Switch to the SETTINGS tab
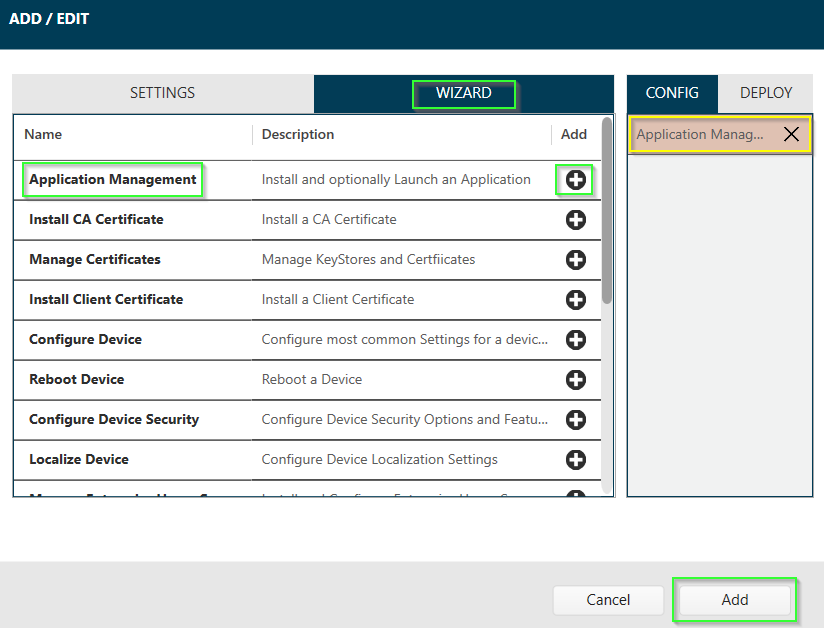 click(162, 93)
